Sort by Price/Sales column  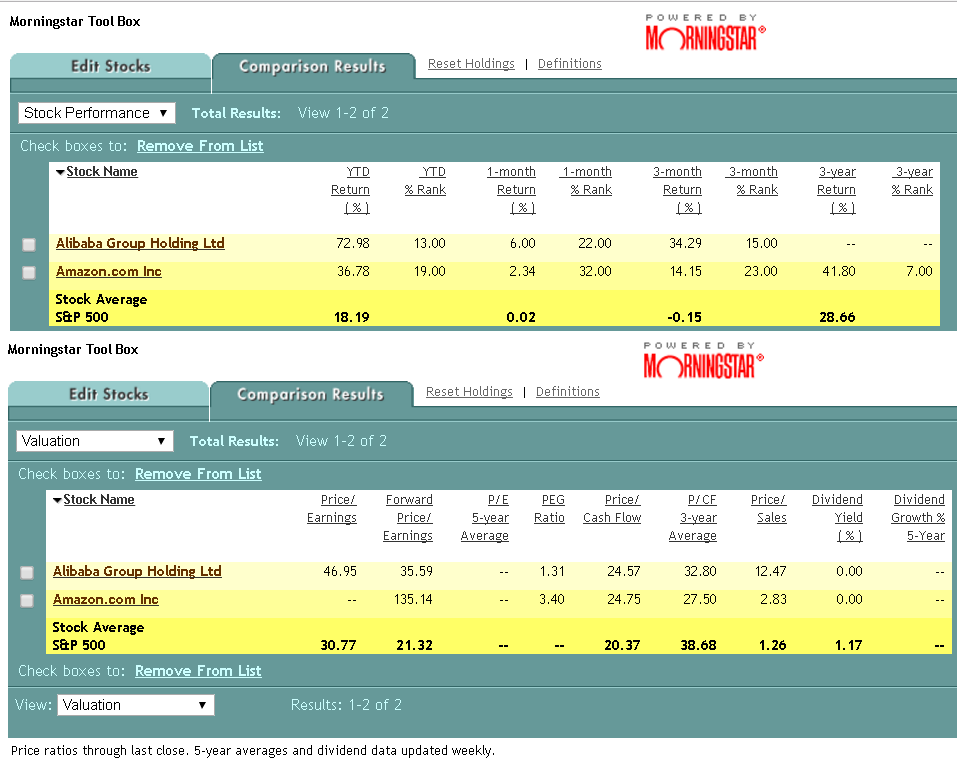click(x=768, y=508)
